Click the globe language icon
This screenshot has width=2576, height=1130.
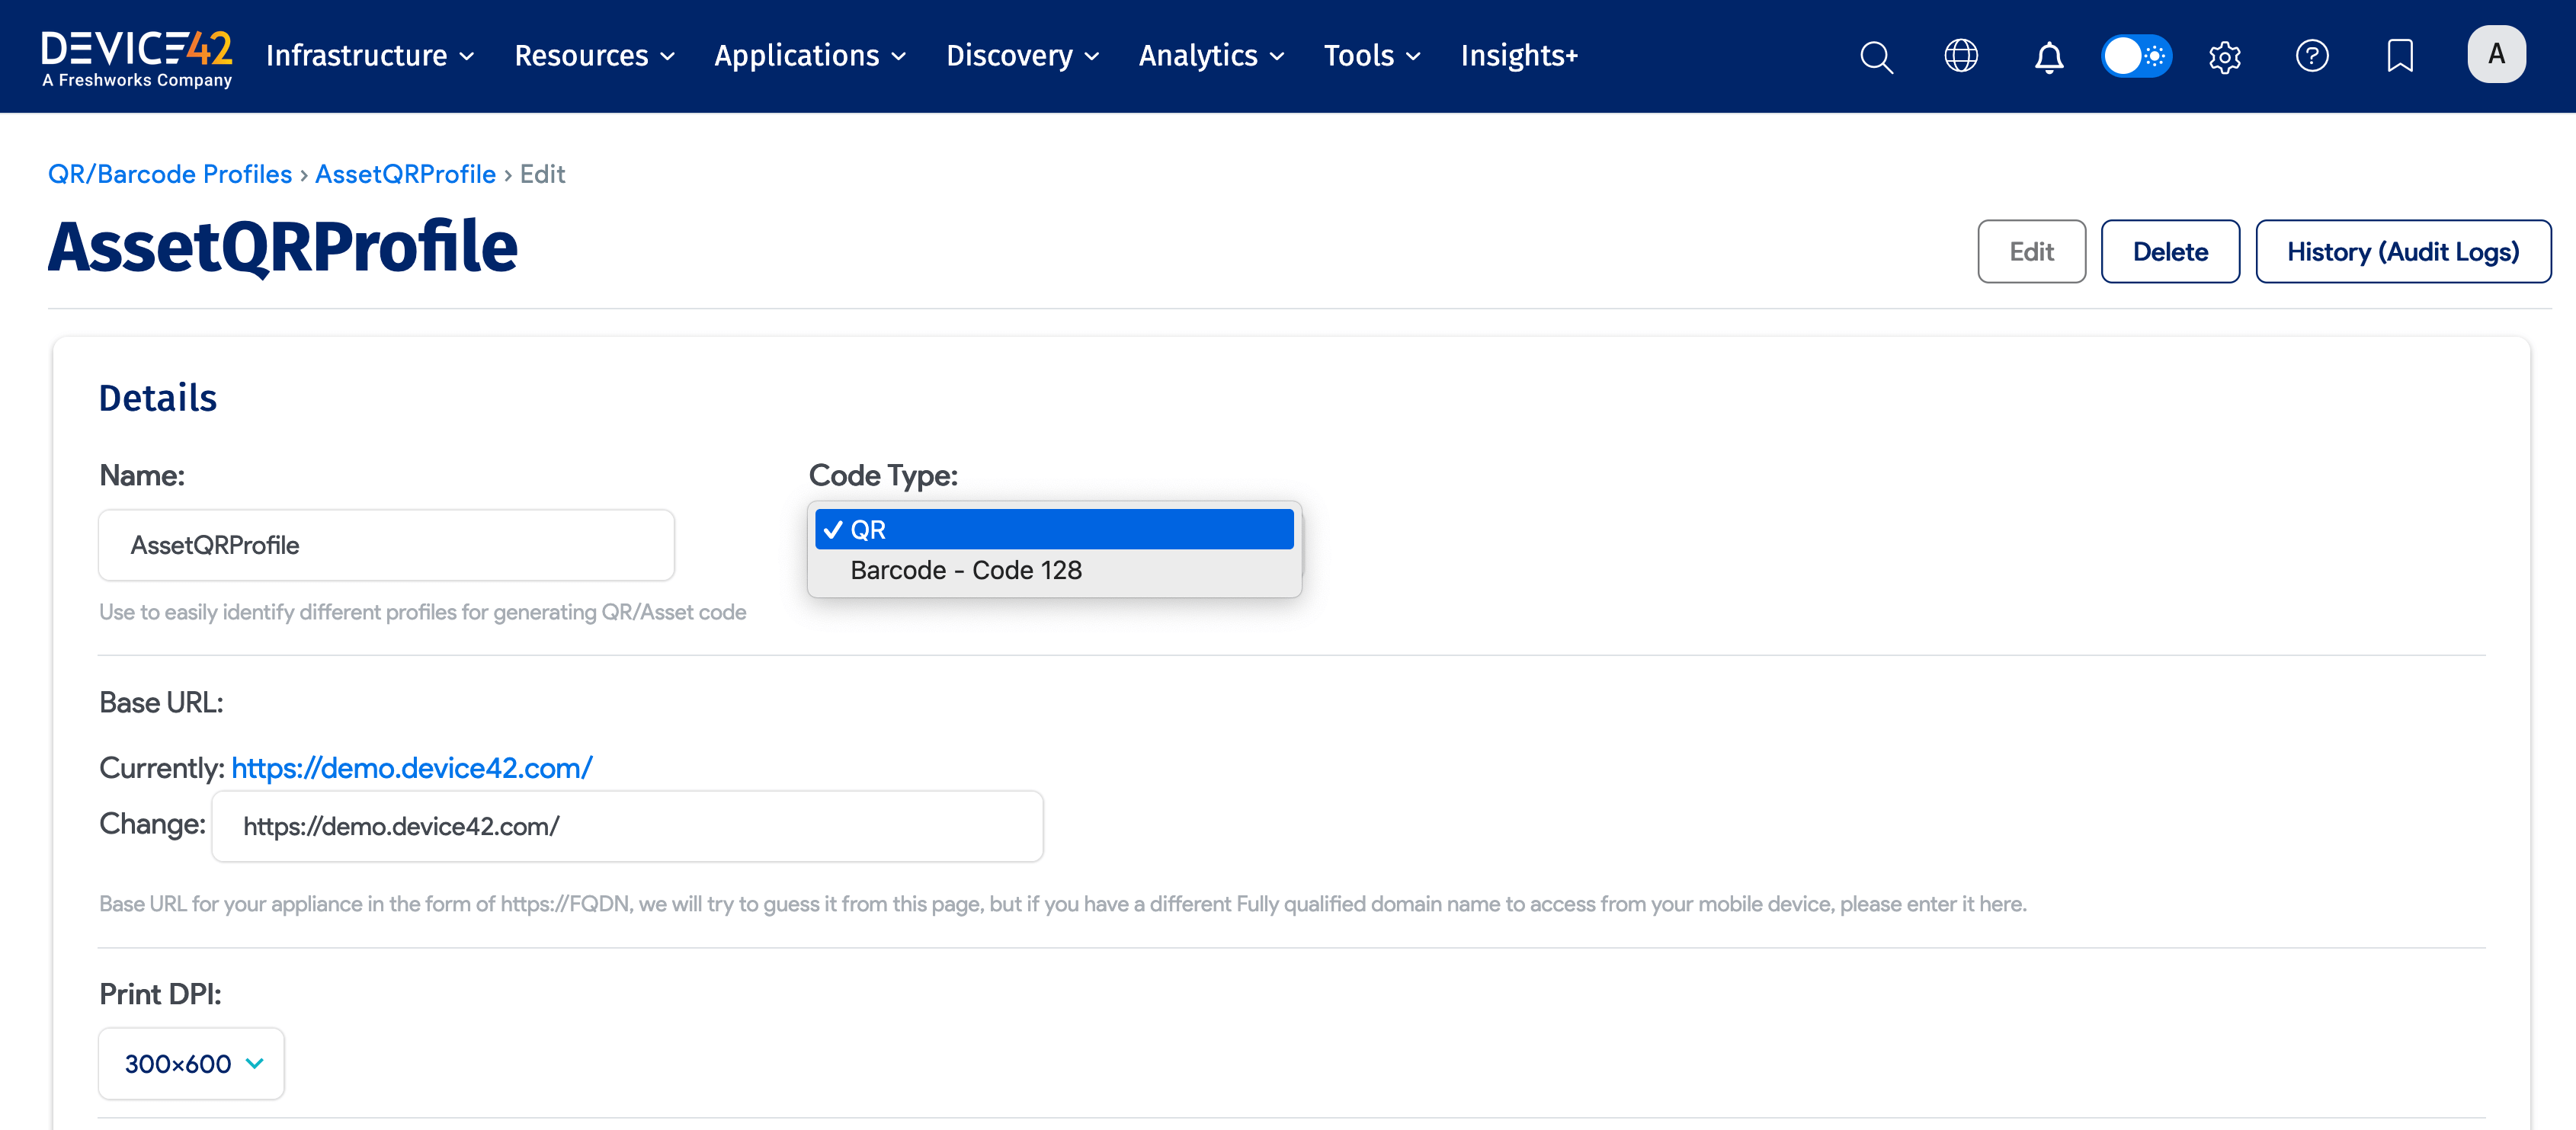coord(1961,56)
